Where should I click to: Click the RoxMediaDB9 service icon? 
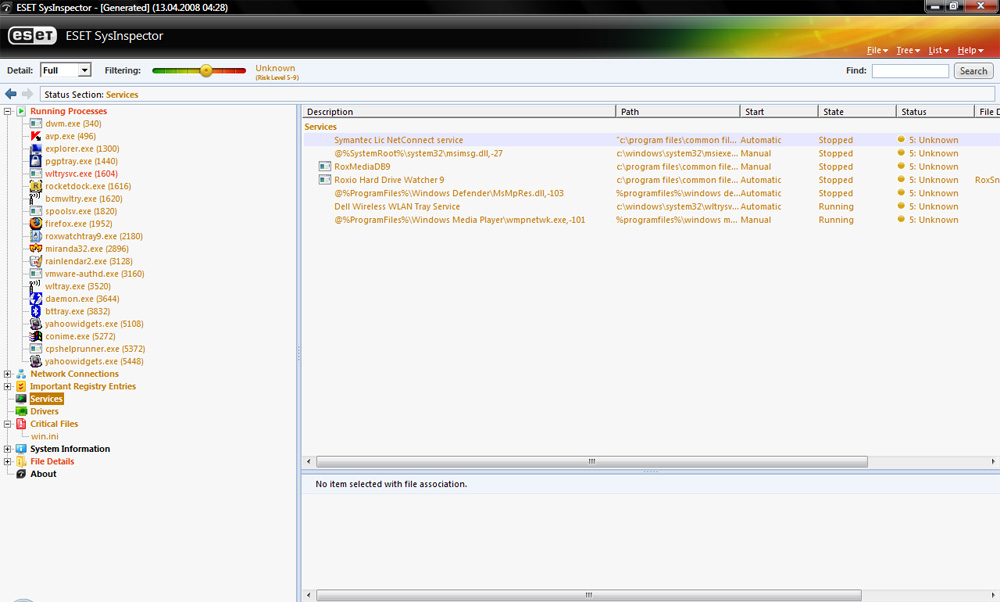point(325,166)
